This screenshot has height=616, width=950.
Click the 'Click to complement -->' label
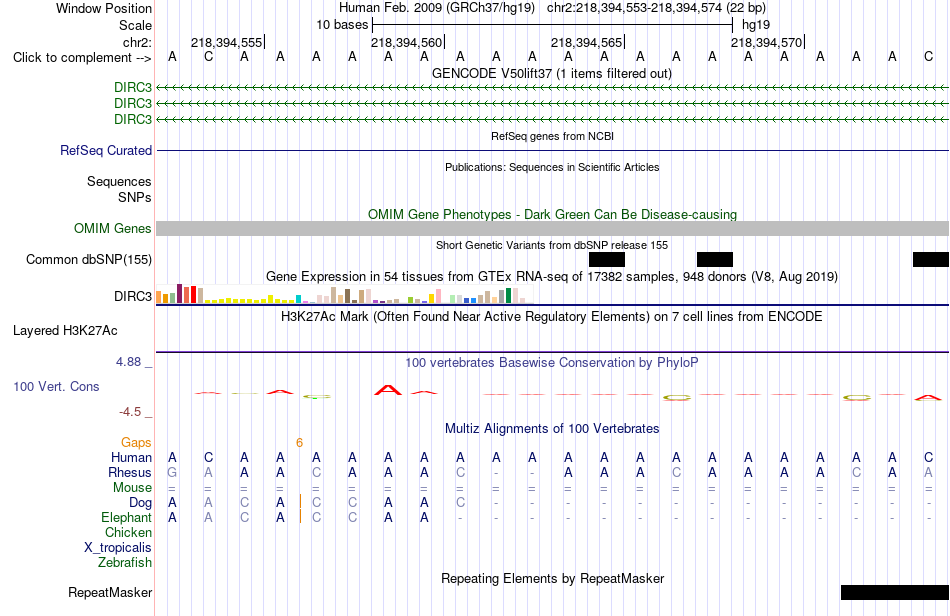(x=82, y=58)
